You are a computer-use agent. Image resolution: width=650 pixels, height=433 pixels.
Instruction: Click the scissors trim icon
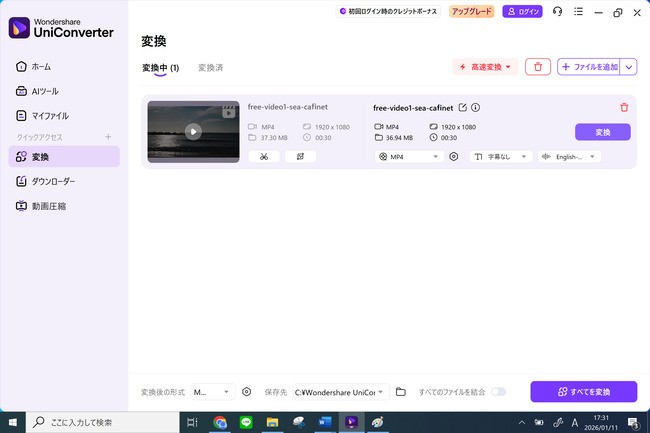(x=264, y=157)
